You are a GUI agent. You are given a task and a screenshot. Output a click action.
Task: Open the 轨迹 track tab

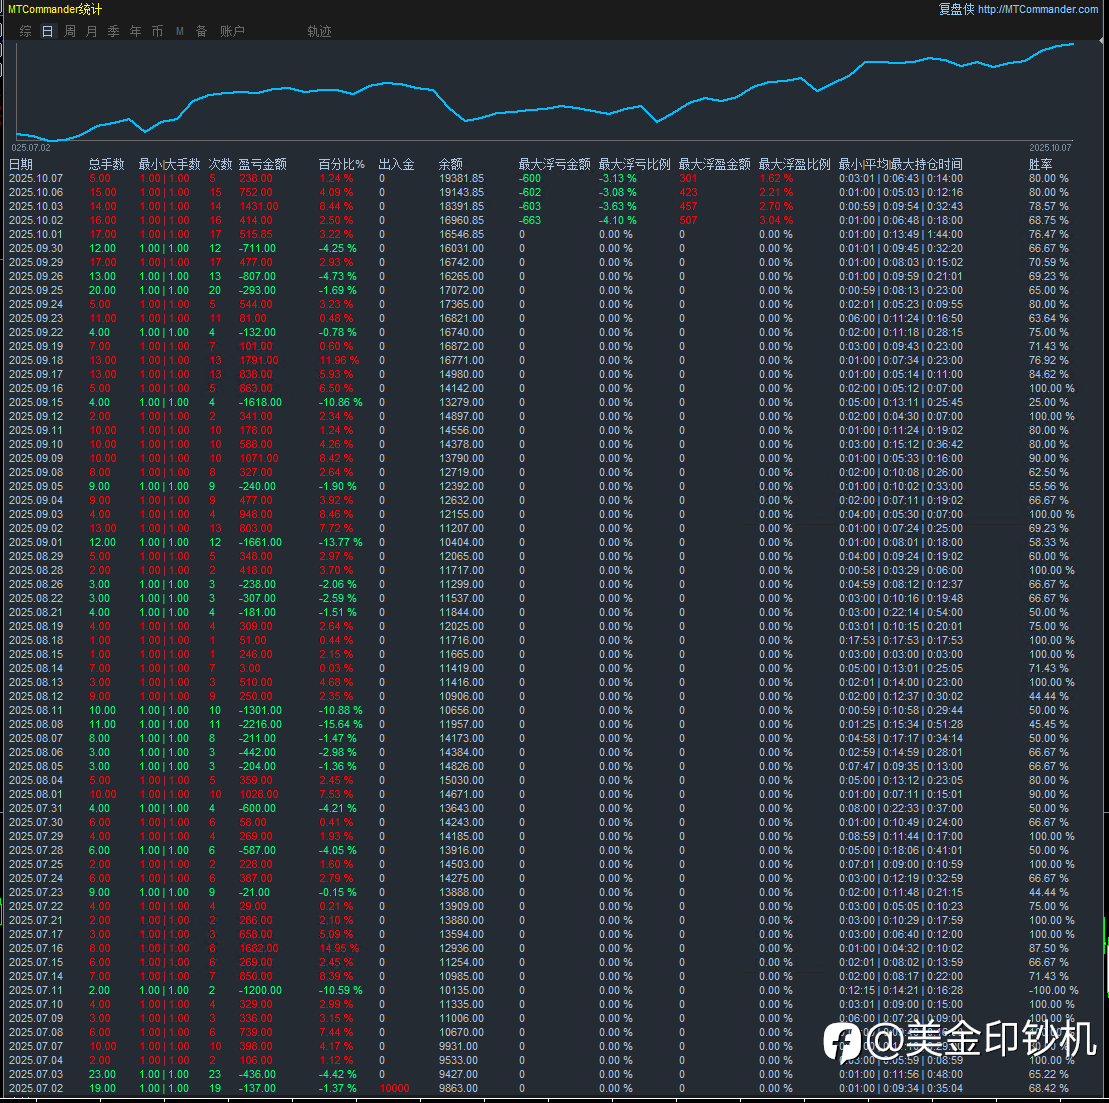tap(319, 31)
